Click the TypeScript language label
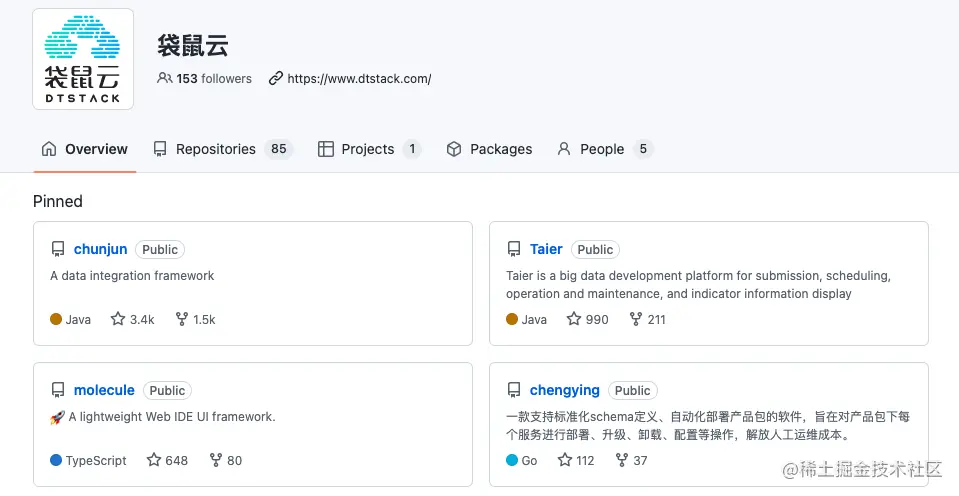This screenshot has width=959, height=496. pos(96,461)
